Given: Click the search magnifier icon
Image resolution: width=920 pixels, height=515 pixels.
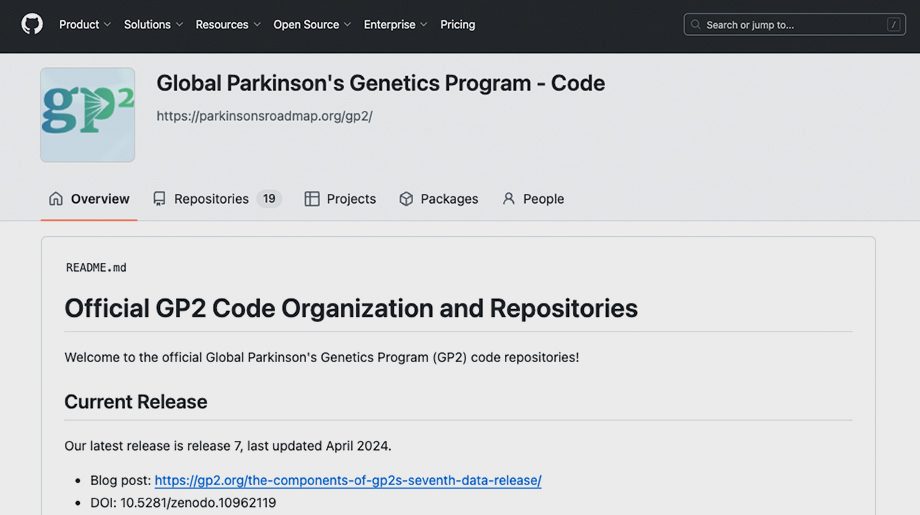Looking at the screenshot, I should pos(696,25).
